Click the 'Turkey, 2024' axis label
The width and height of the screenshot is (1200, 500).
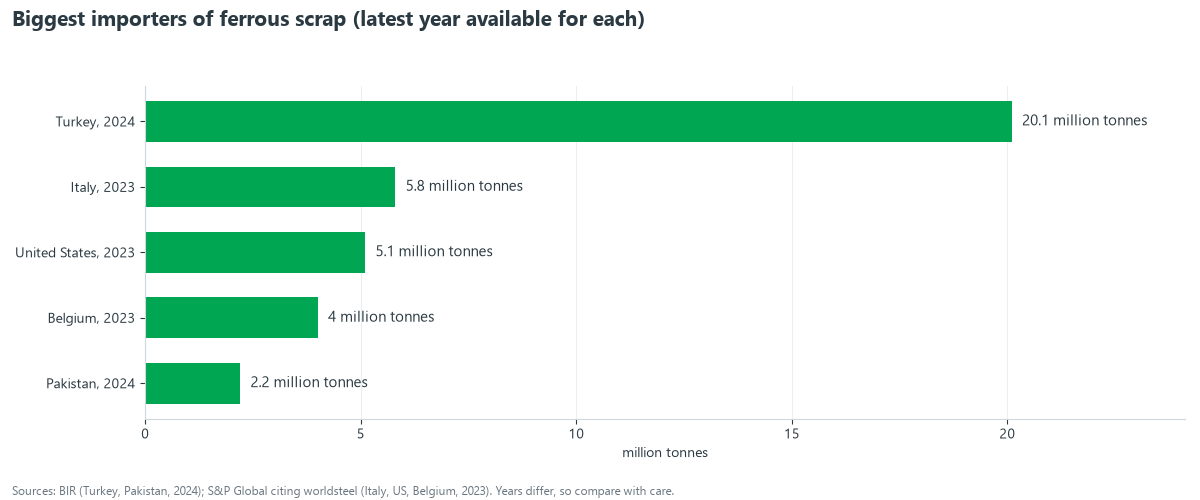(x=95, y=122)
